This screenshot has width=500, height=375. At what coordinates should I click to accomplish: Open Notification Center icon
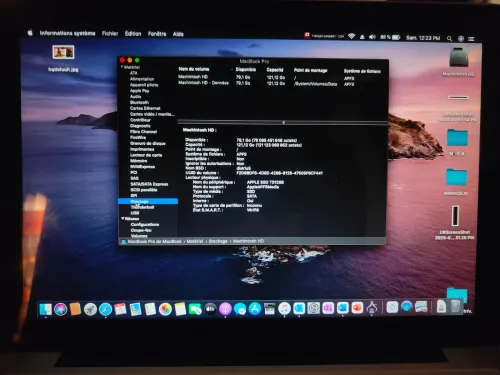[471, 39]
